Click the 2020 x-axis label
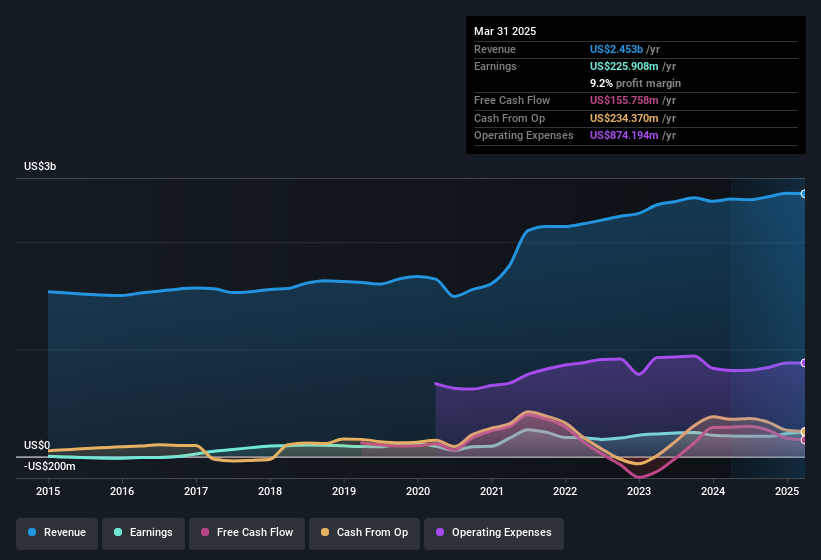 tap(418, 491)
